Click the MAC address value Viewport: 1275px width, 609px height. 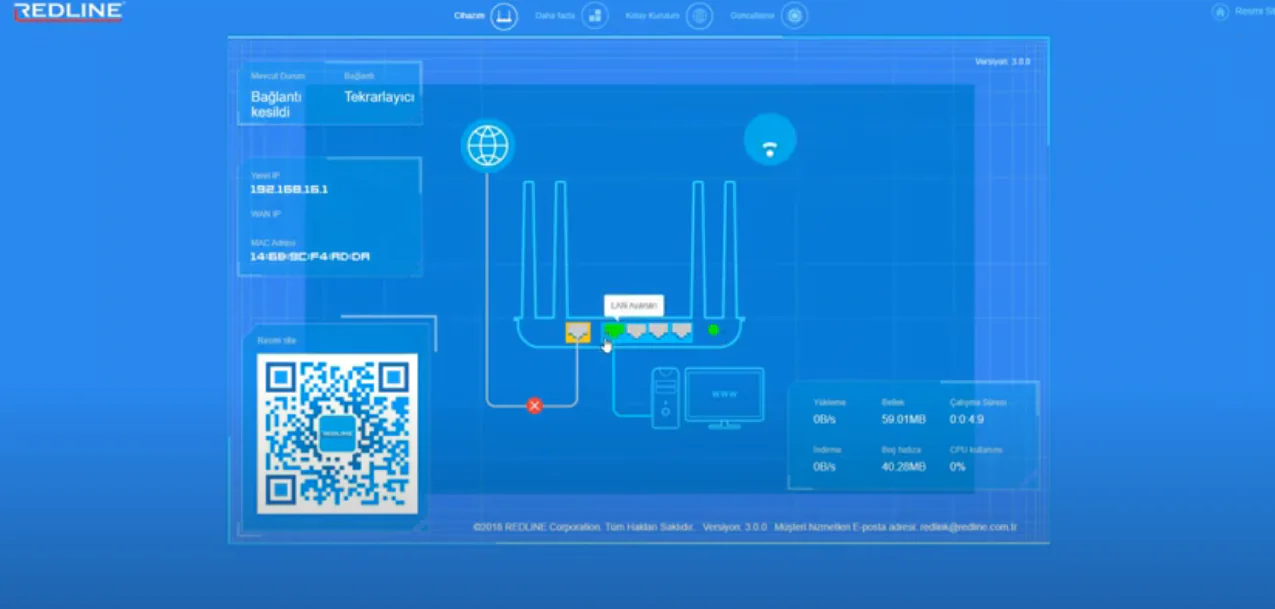(310, 257)
